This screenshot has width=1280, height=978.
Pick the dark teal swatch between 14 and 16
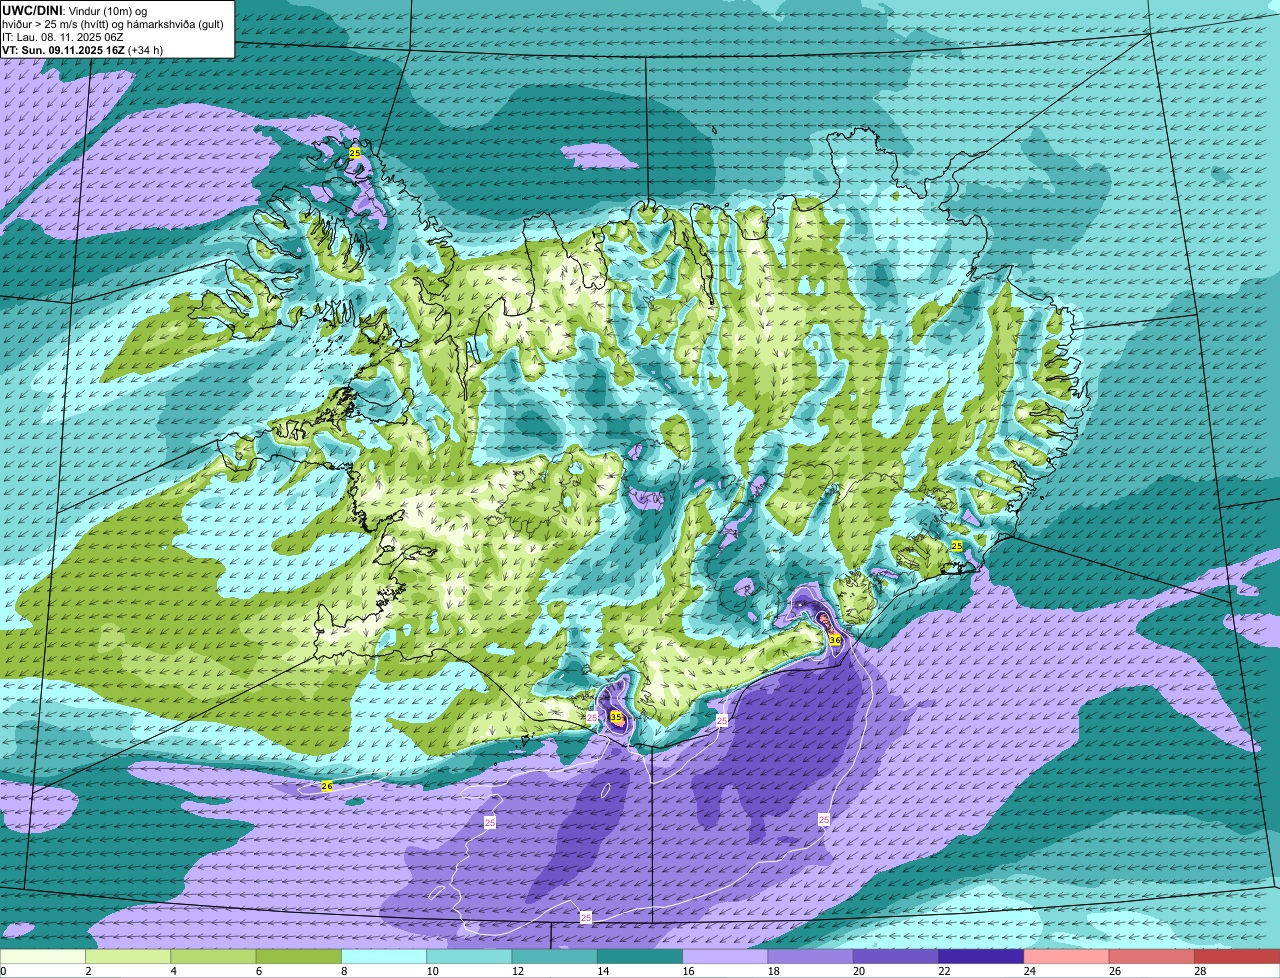(640, 957)
